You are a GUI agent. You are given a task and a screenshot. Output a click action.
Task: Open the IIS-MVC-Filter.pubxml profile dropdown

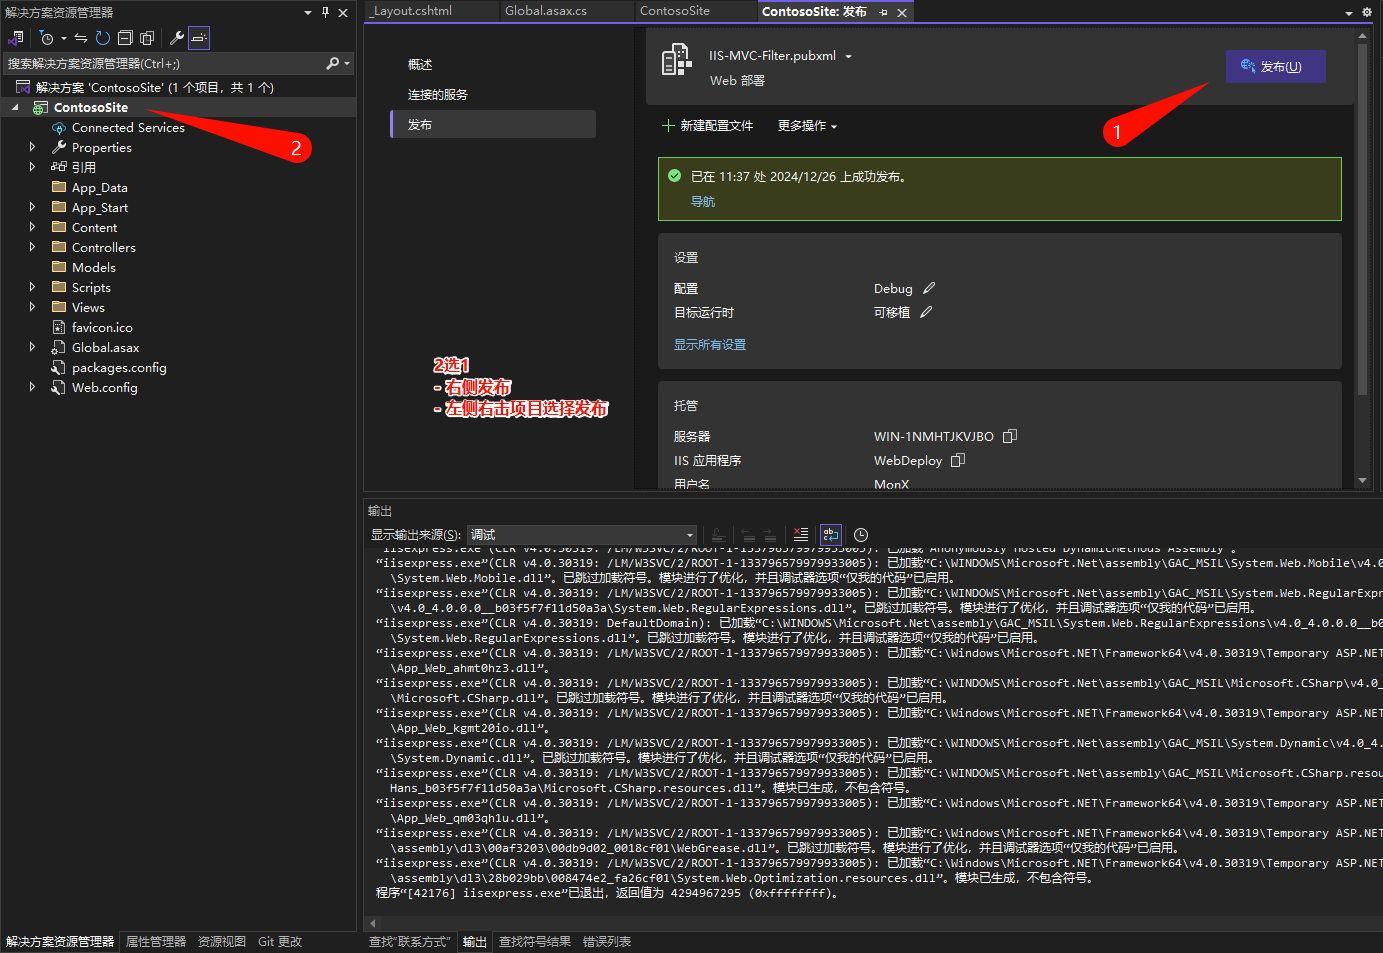(x=848, y=56)
